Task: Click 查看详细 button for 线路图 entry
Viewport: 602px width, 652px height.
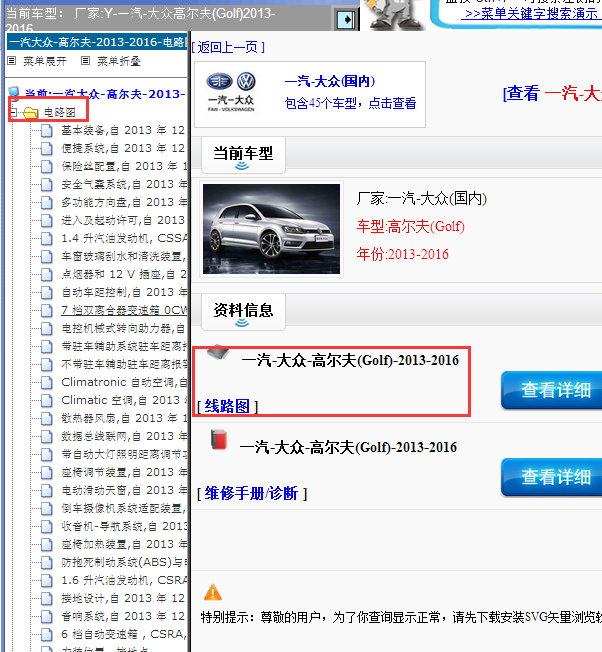Action: coord(552,390)
